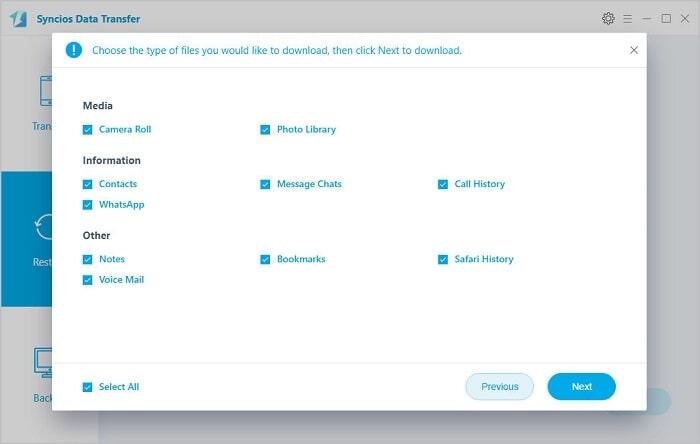Toggle the Select All checkbox
Image resolution: width=700 pixels, height=444 pixels.
pyautogui.click(x=88, y=387)
